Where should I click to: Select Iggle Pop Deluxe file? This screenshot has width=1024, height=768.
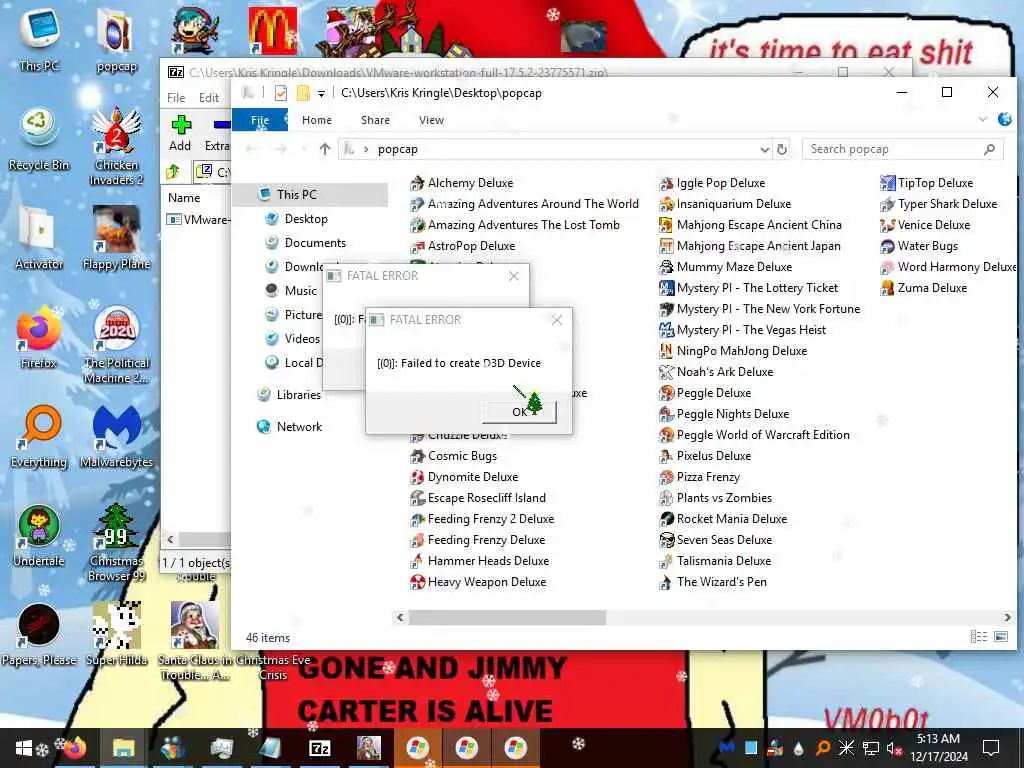coord(712,183)
